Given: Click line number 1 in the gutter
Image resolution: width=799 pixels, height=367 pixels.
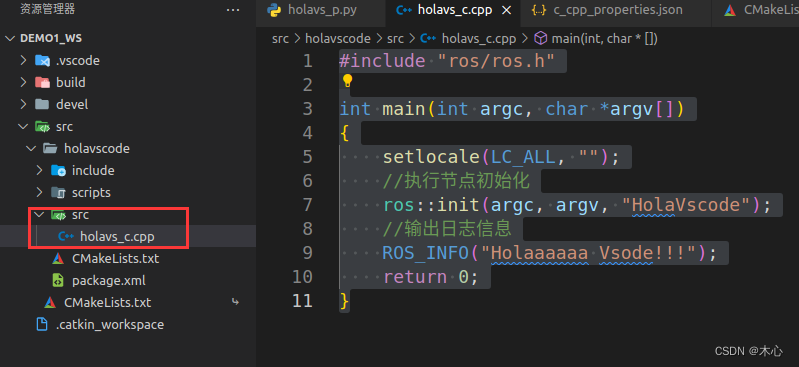Looking at the screenshot, I should click(307, 61).
